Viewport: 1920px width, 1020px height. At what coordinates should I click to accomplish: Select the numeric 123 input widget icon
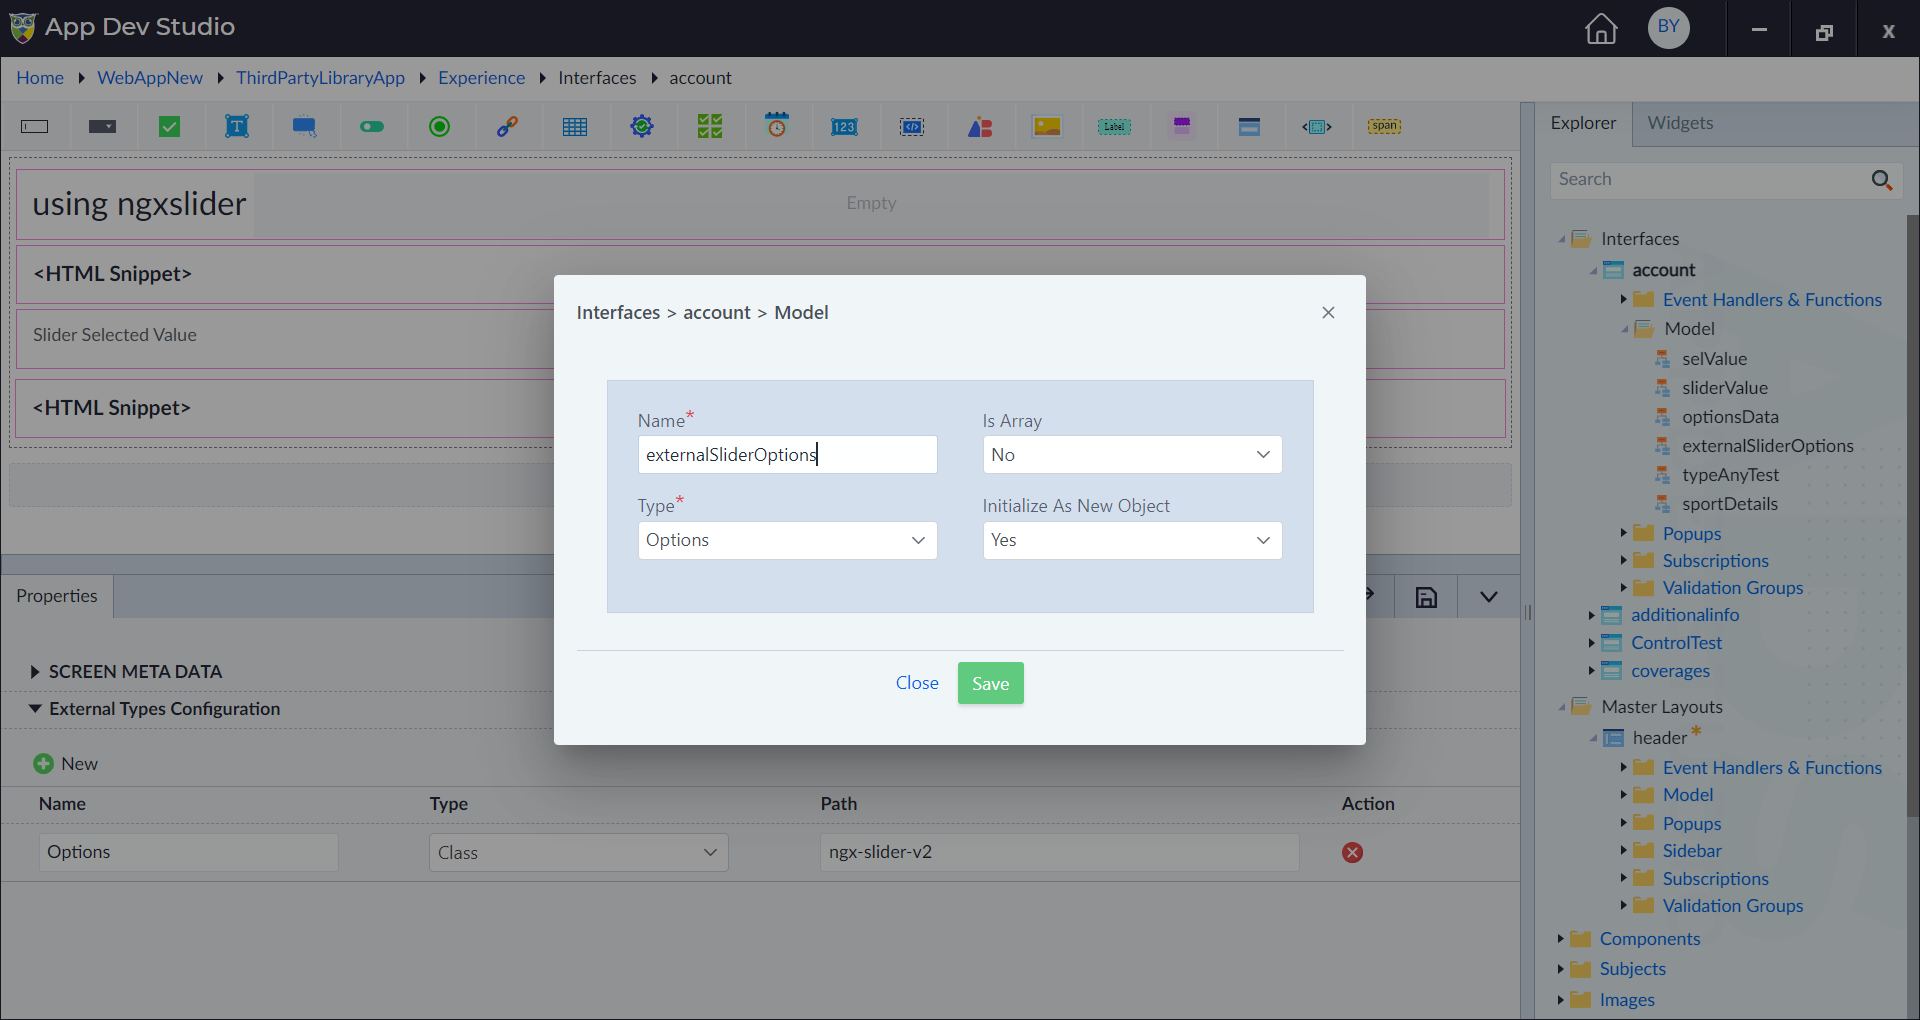coord(844,127)
